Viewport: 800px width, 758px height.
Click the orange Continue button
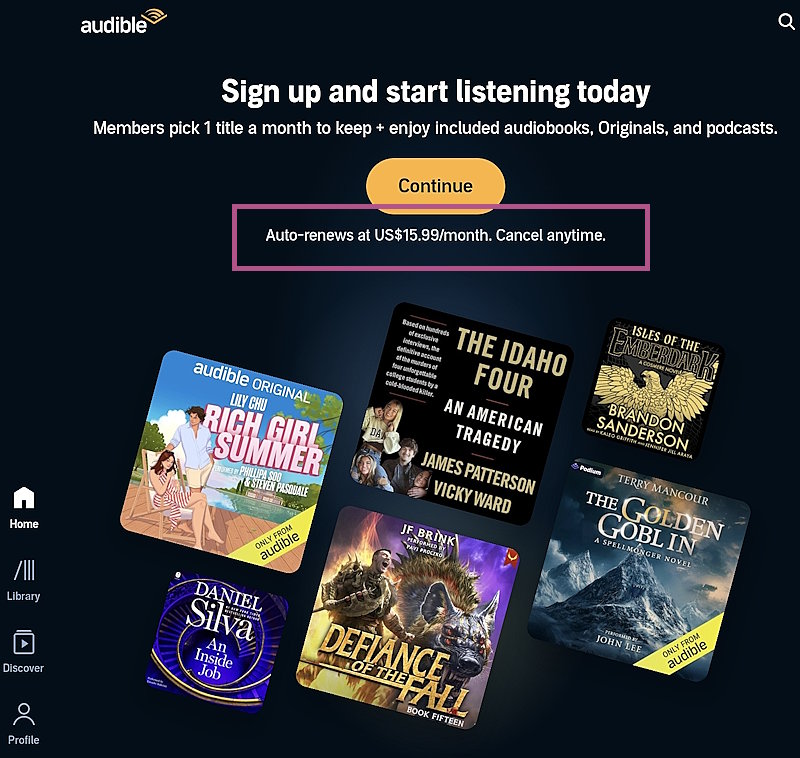[x=435, y=186]
